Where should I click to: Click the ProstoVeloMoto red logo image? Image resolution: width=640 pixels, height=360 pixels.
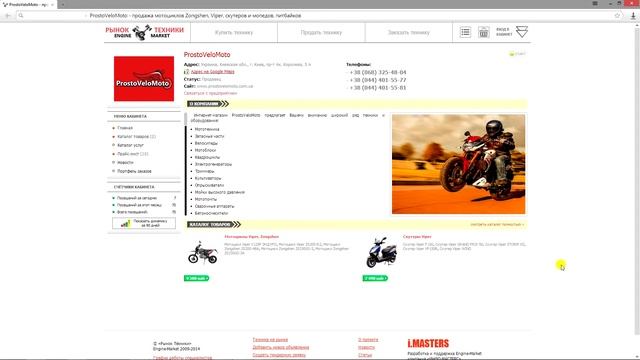(x=144, y=79)
